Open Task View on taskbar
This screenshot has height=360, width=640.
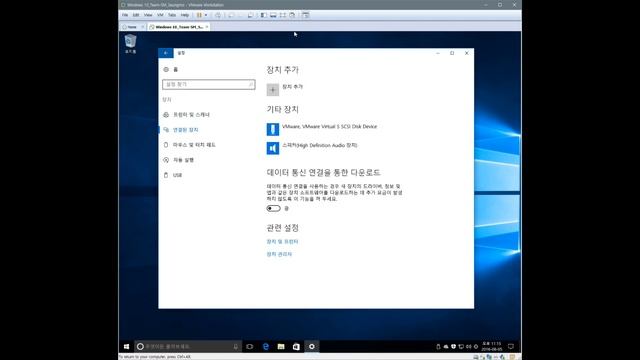point(250,347)
